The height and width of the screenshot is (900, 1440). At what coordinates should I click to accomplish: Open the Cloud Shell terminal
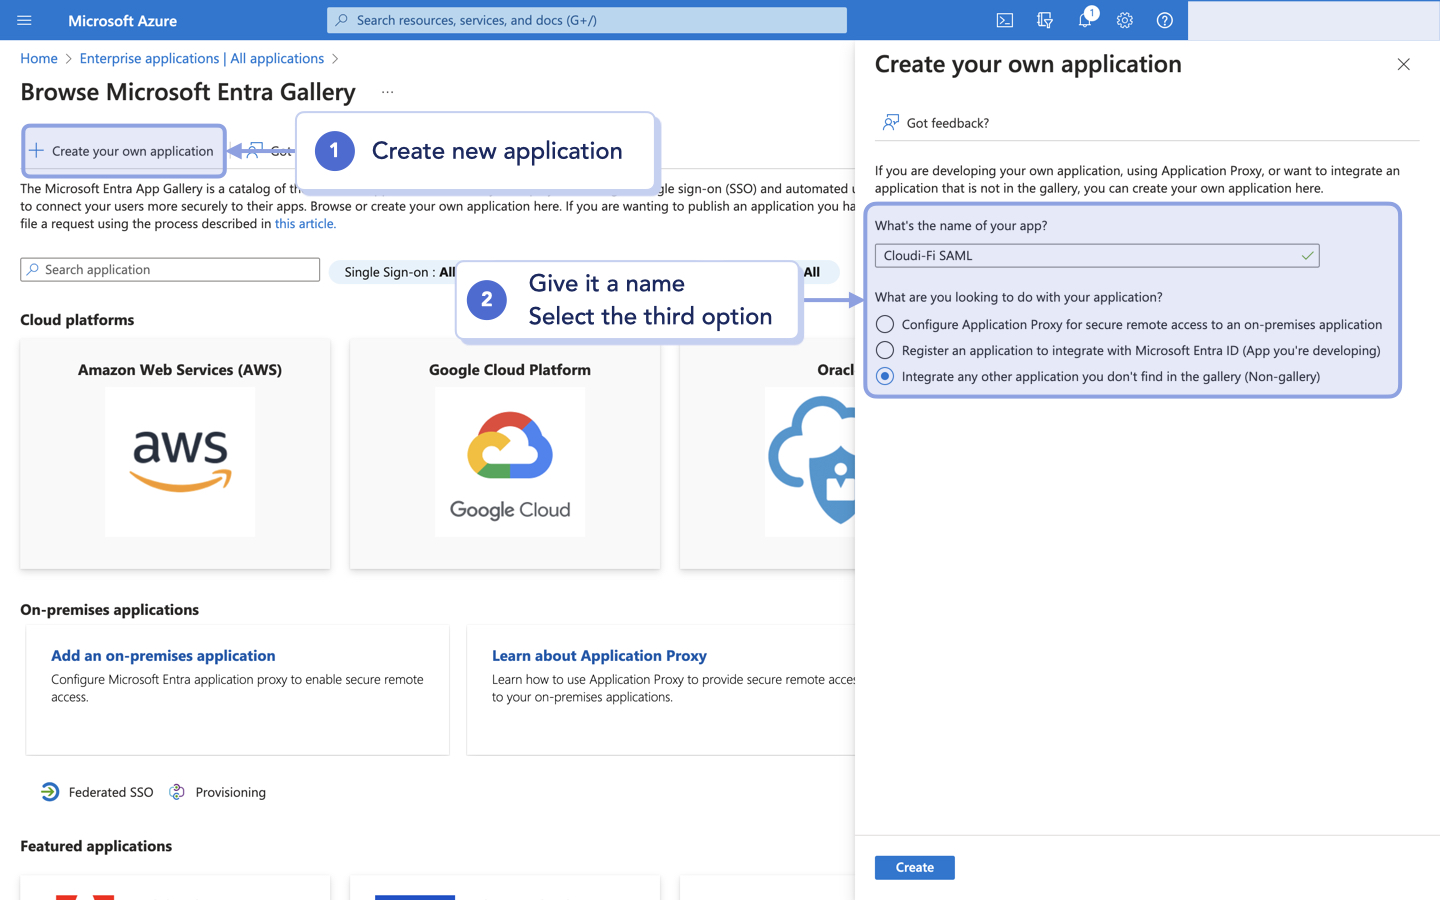[x=1004, y=20]
